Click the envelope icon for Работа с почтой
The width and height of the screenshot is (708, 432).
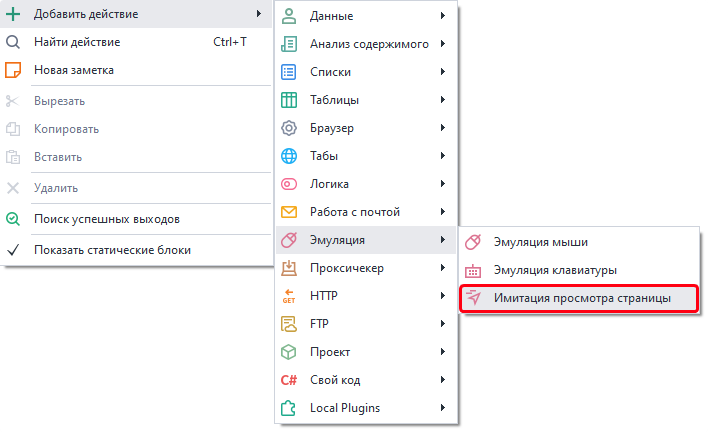coord(289,212)
